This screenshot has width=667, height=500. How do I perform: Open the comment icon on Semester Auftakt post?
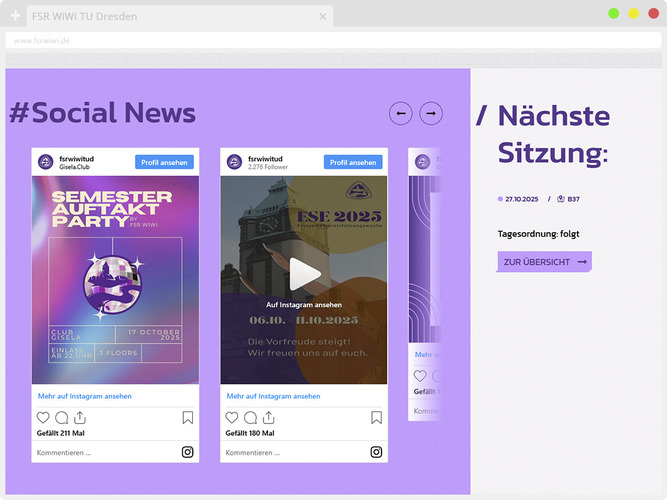point(62,417)
